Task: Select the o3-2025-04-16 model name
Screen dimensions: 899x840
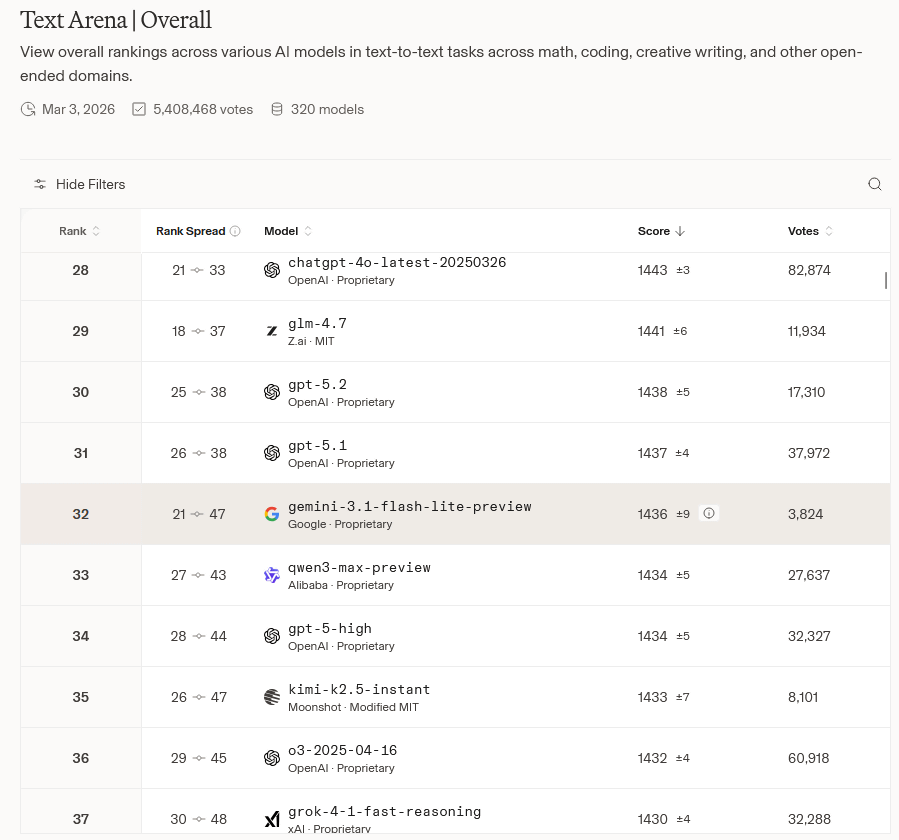Action: (x=342, y=750)
